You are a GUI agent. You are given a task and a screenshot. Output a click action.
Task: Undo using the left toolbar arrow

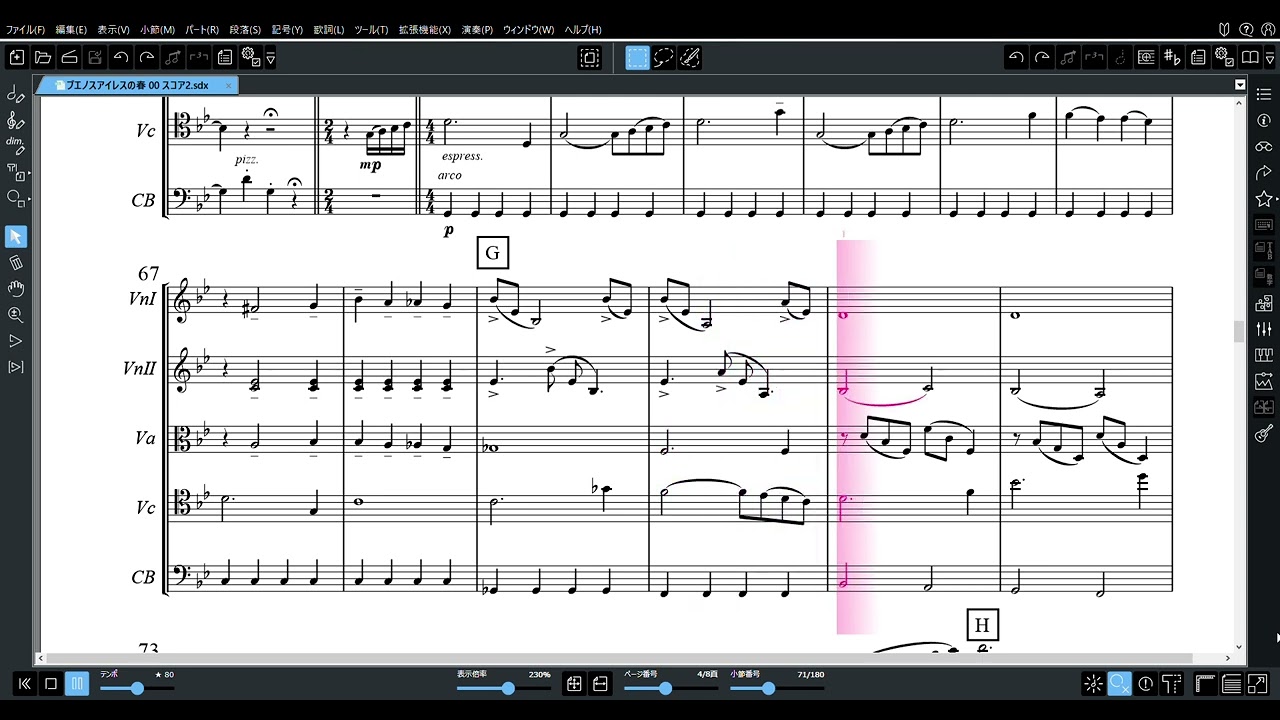(121, 58)
